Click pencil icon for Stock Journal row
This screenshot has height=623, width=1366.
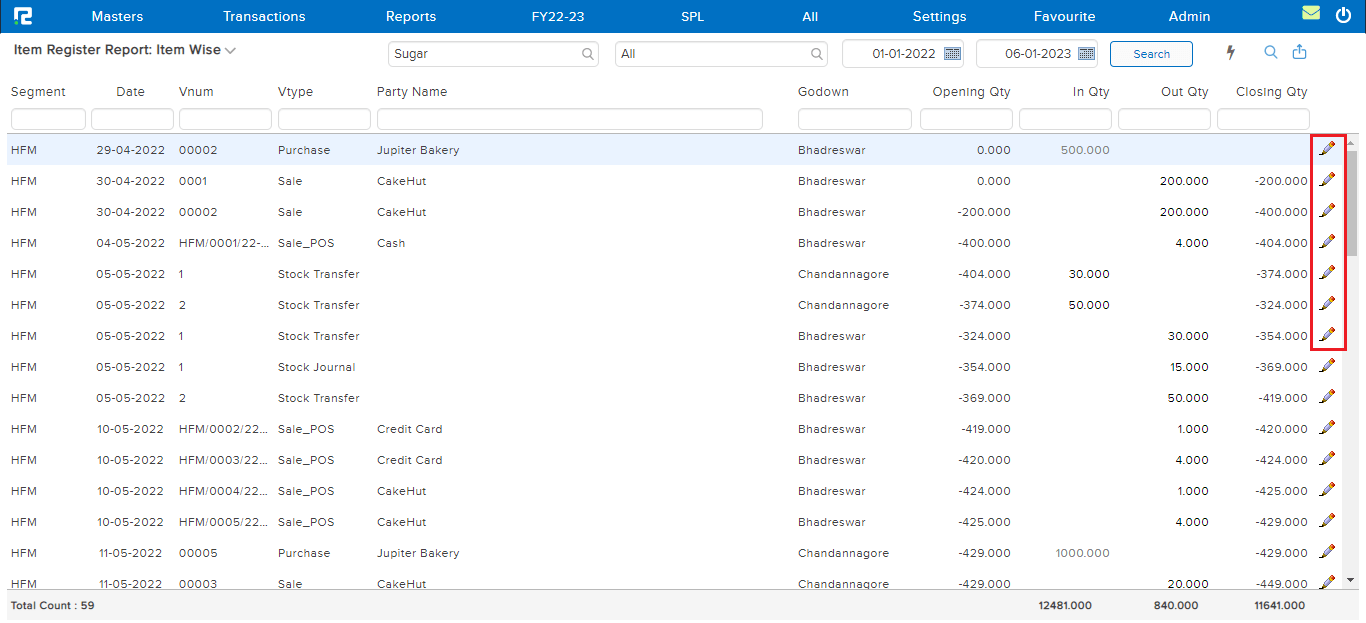[x=1327, y=366]
